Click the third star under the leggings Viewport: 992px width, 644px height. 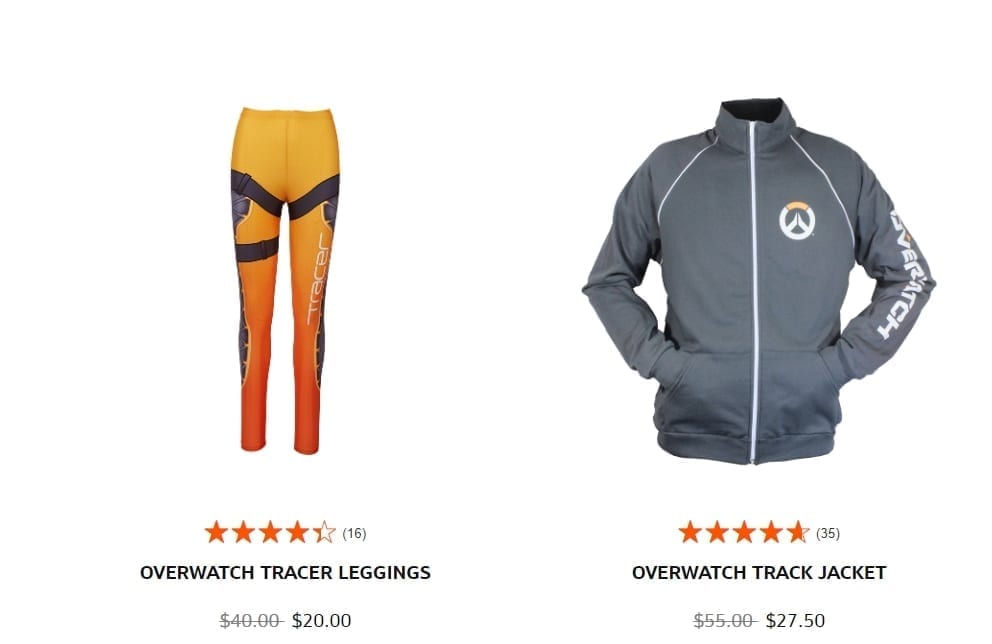[x=270, y=533]
